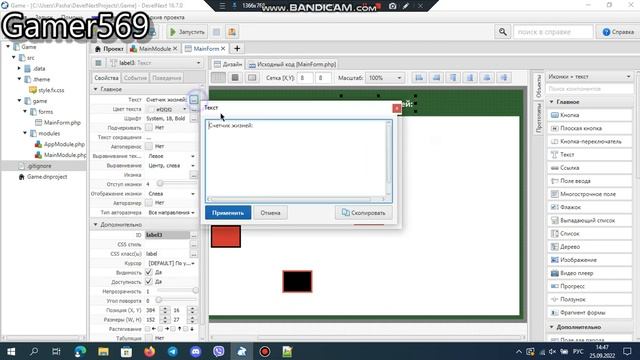
Task: Select the black rectangle on the form
Action: [x=297, y=281]
